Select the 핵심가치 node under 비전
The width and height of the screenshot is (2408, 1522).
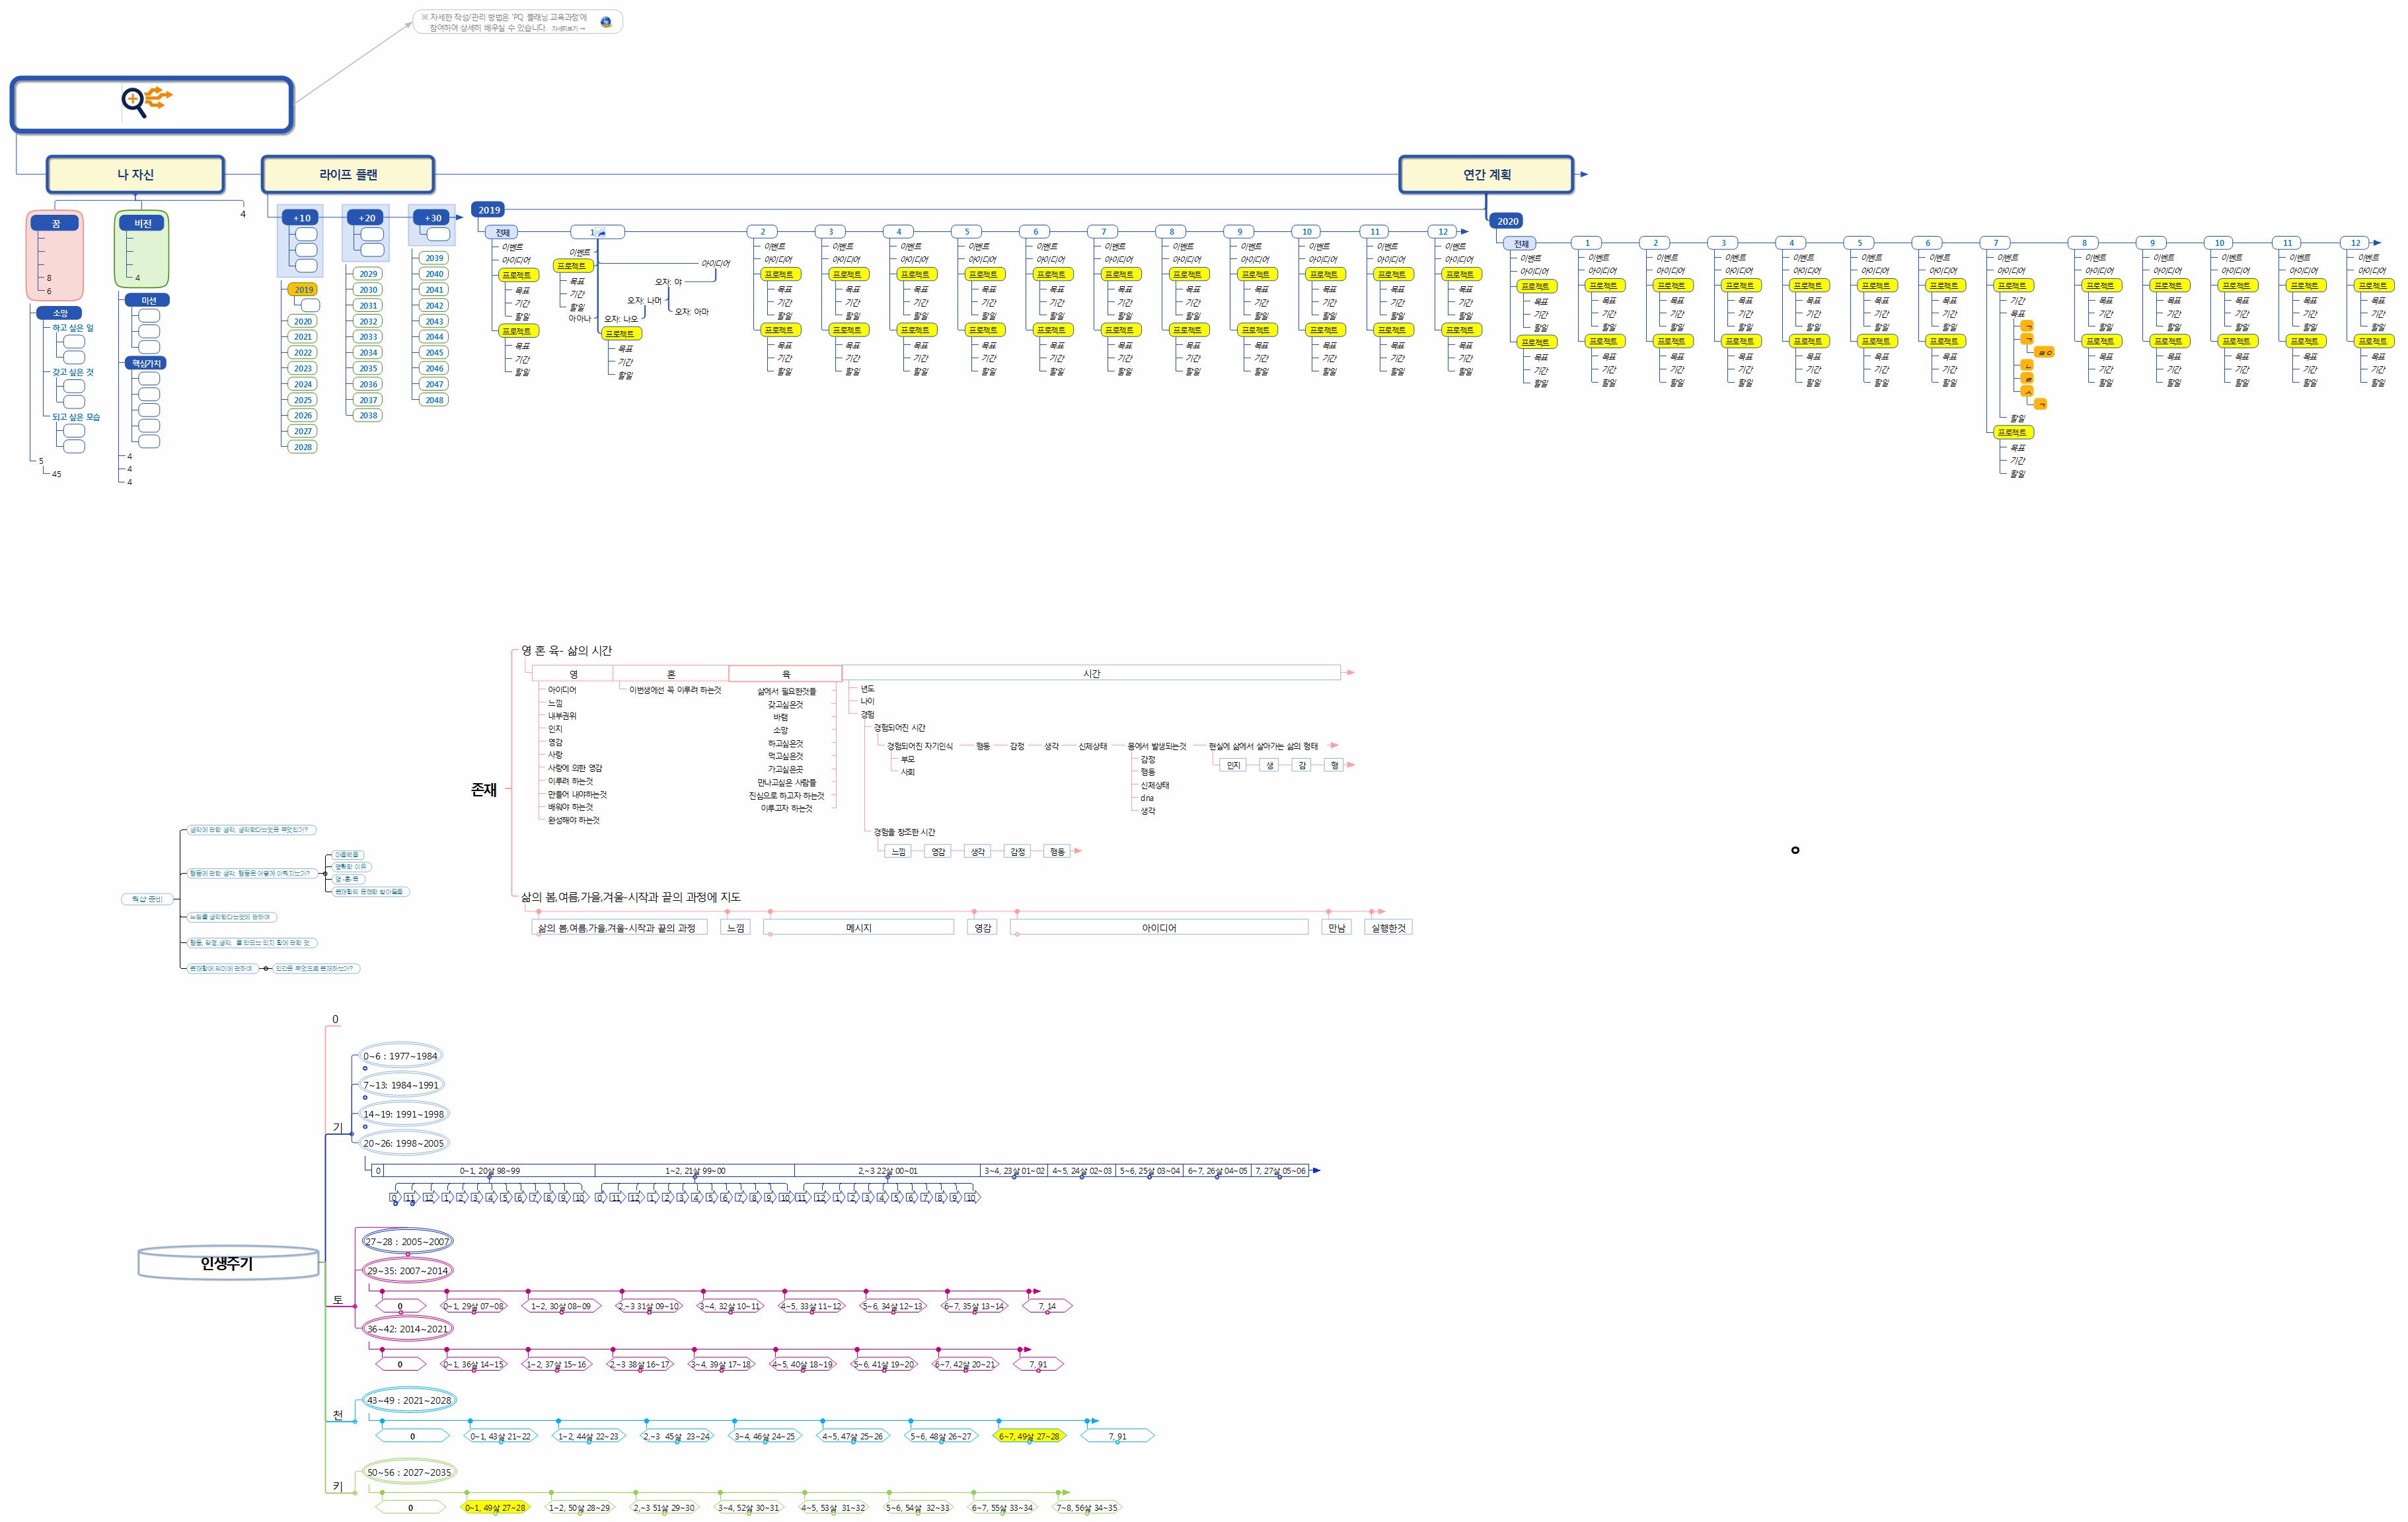click(x=146, y=363)
